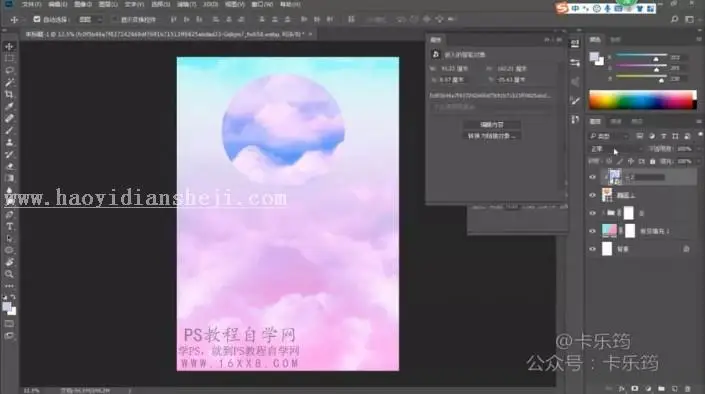The image size is (705, 394).
Task: Open the layer fx styles icon
Action: tap(622, 389)
